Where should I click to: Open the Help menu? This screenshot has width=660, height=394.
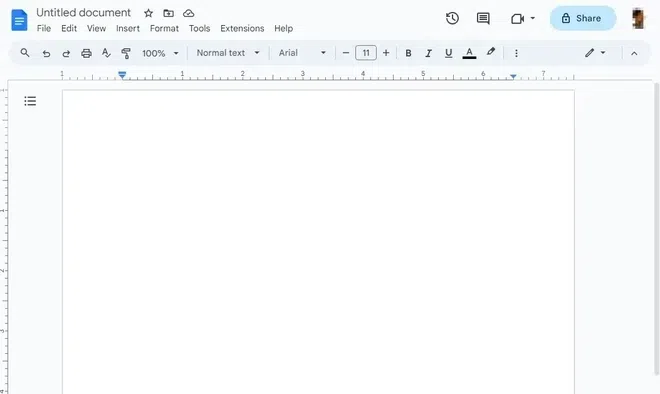(283, 29)
